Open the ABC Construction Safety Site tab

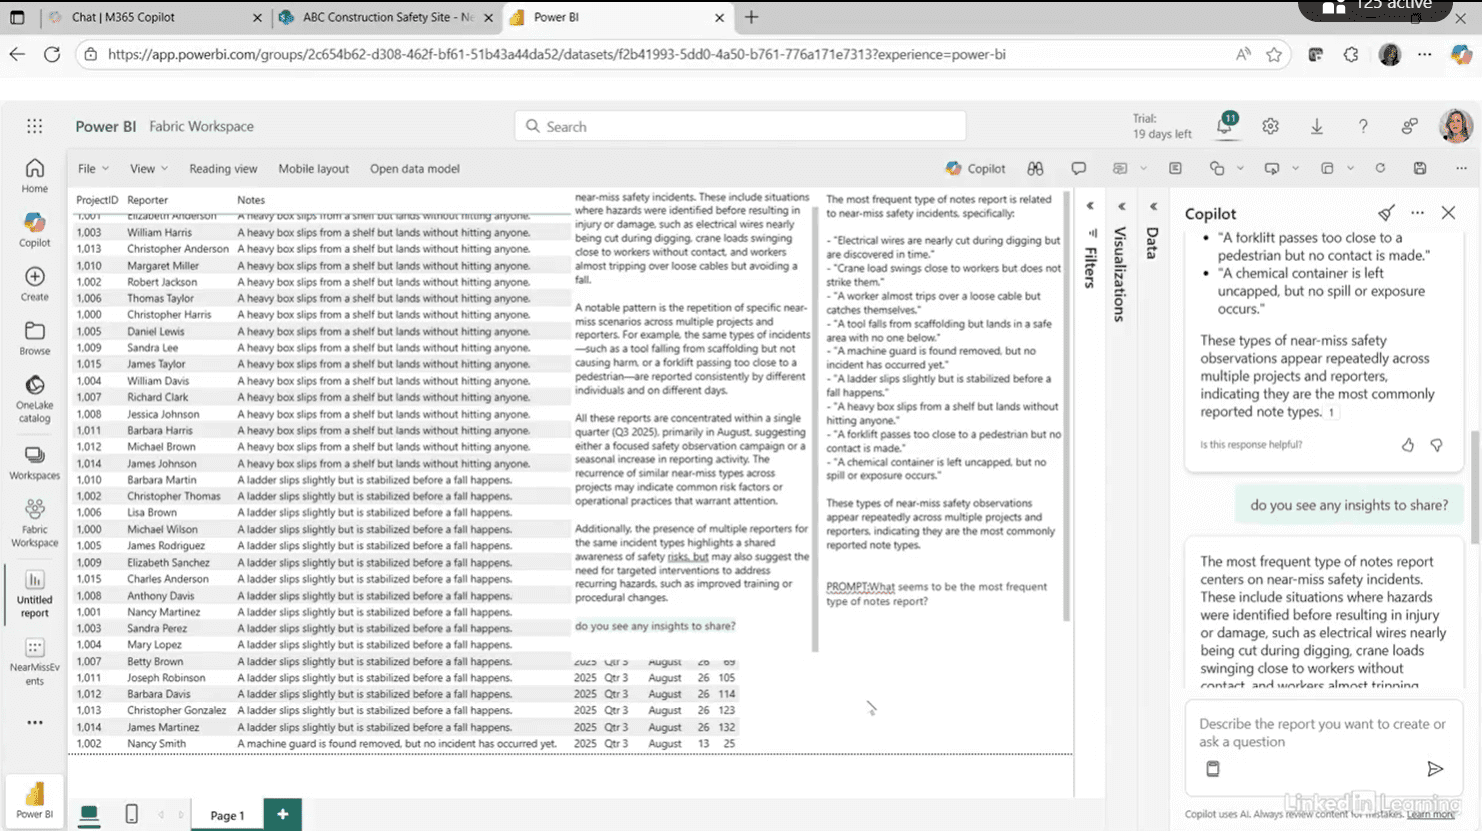[370, 17]
